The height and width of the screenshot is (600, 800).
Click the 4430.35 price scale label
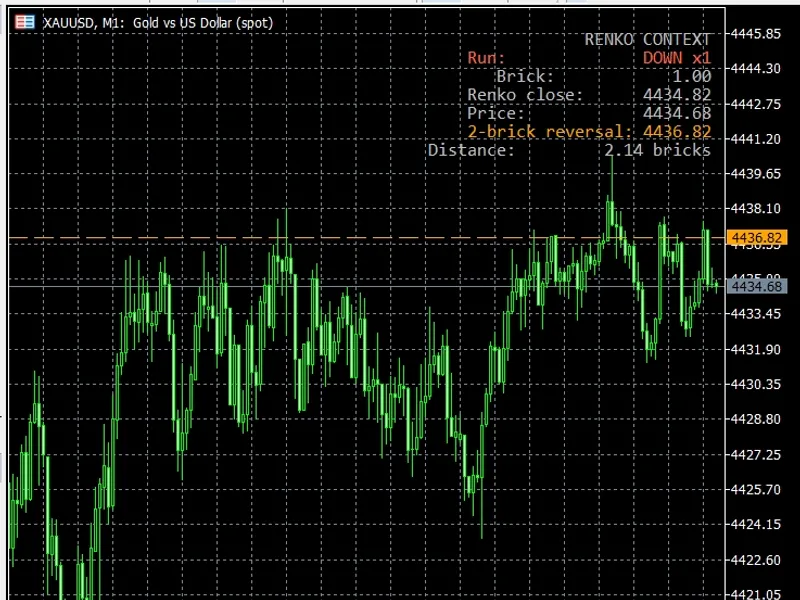[756, 384]
